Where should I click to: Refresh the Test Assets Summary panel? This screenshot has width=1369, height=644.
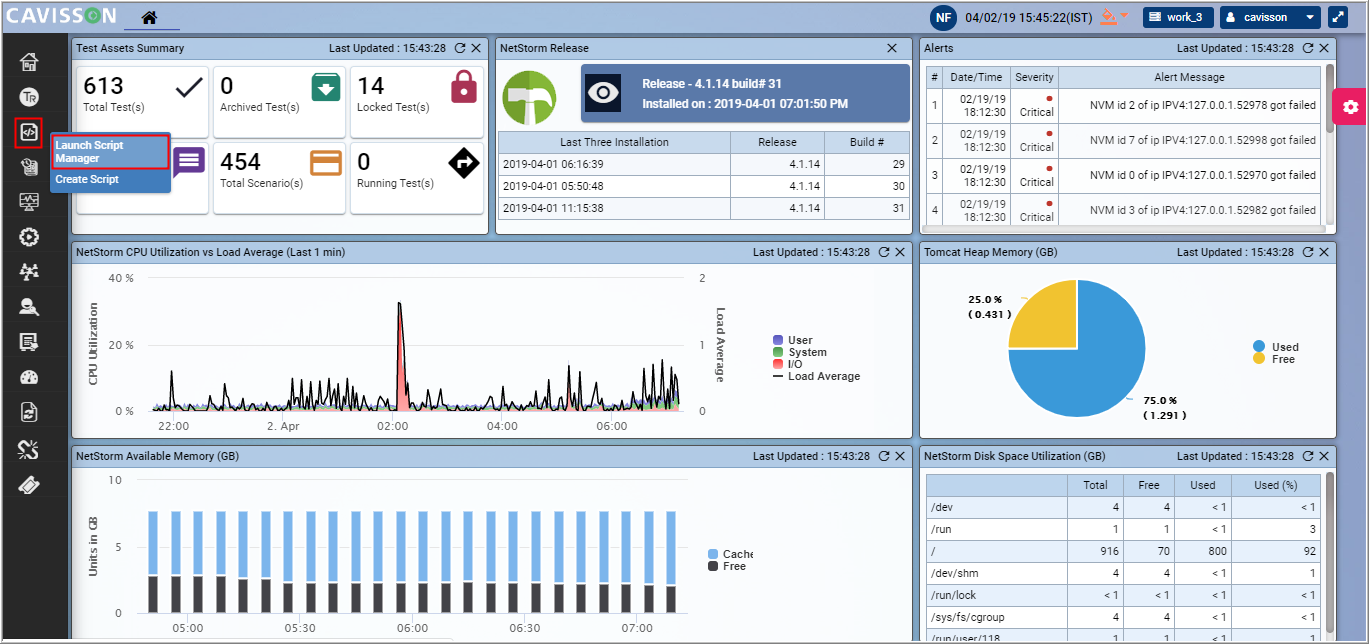(460, 48)
